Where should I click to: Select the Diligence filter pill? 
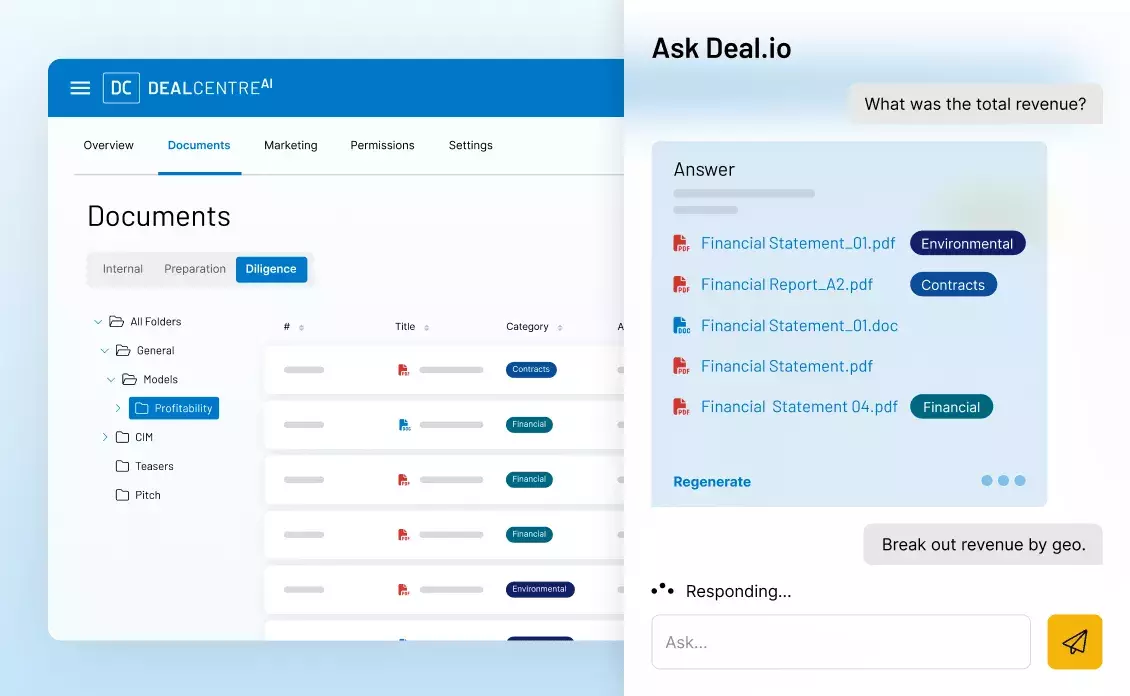pos(271,269)
